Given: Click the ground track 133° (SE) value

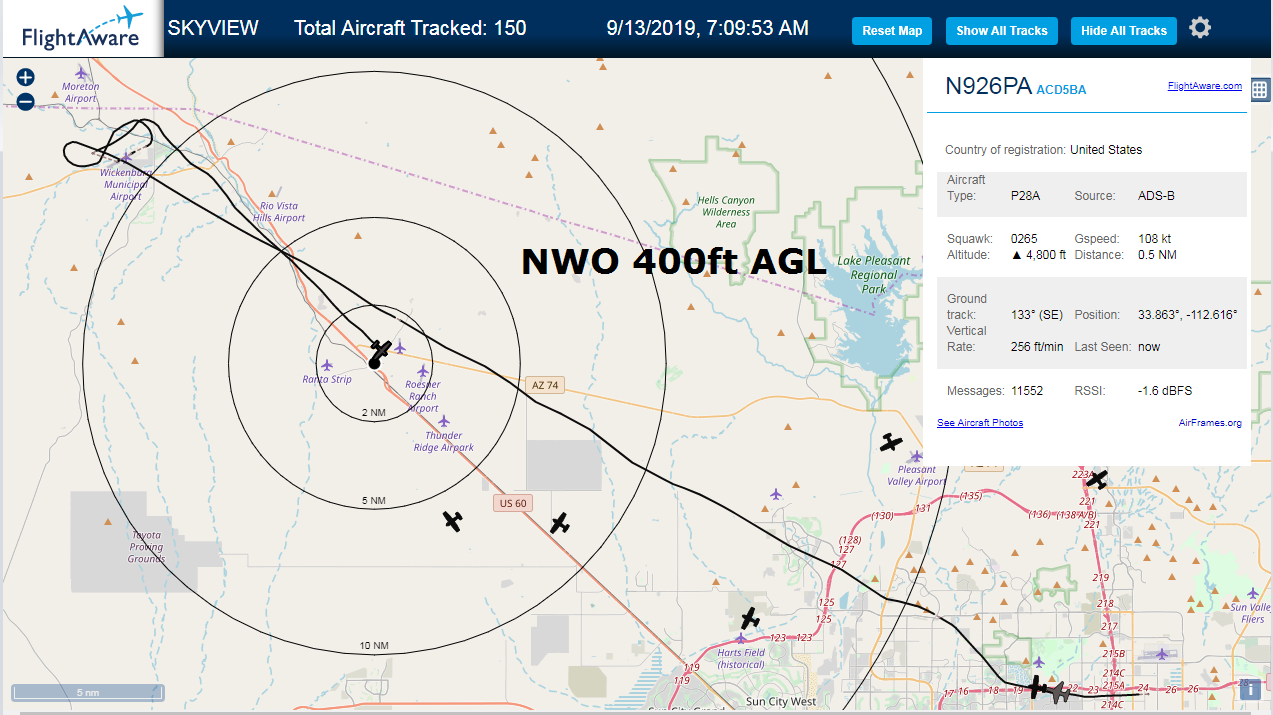Looking at the screenshot, I should (x=1037, y=315).
